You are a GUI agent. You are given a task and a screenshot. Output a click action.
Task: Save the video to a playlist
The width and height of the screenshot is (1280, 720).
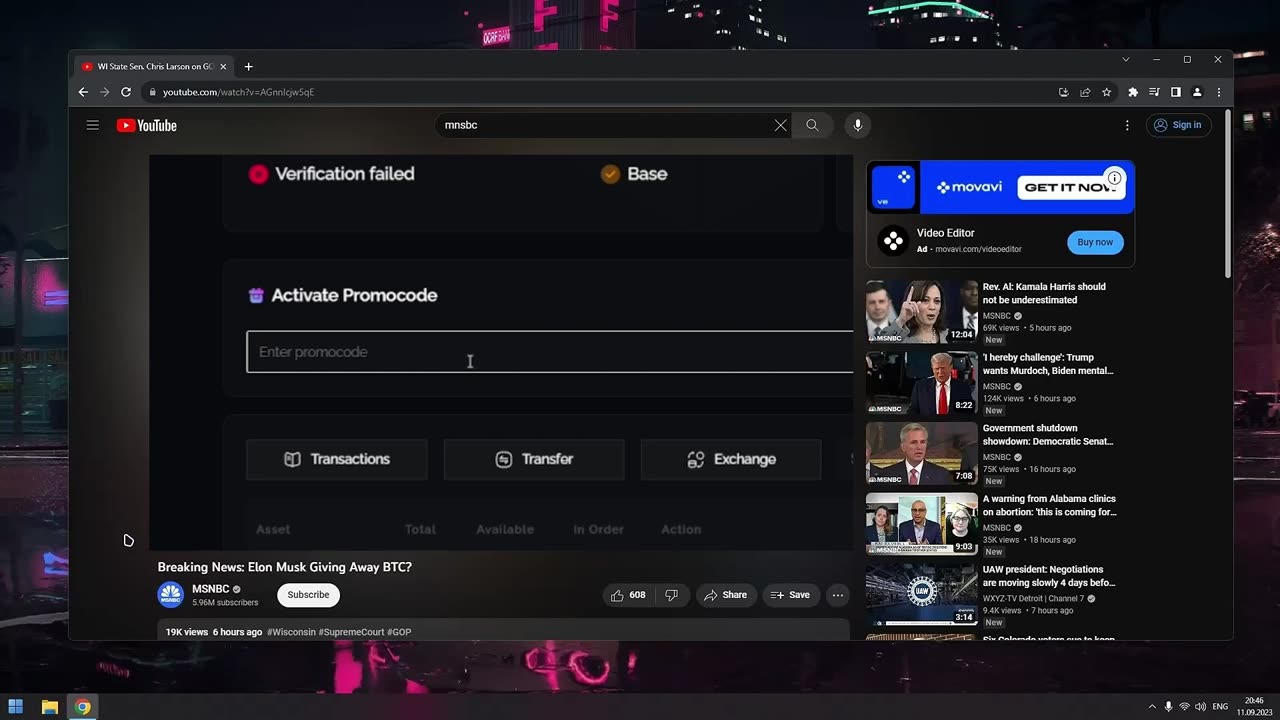[791, 595]
